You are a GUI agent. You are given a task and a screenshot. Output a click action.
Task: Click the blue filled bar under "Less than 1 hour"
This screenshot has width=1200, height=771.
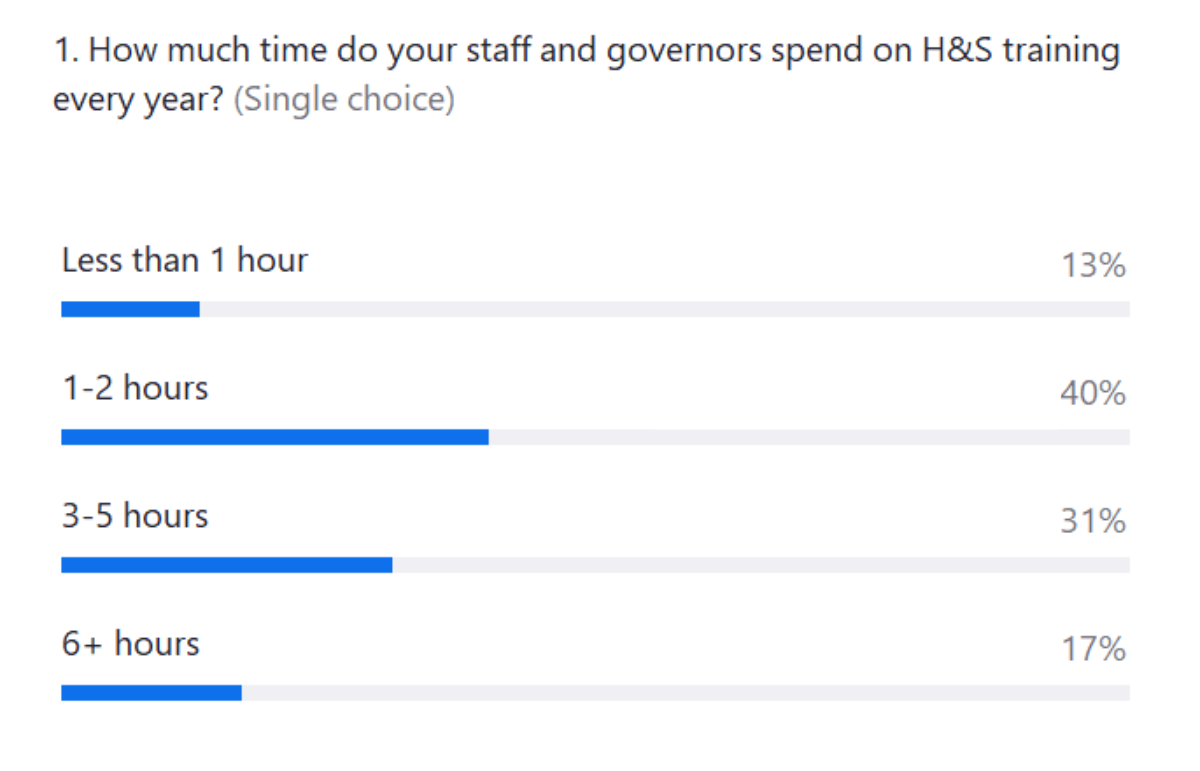click(x=130, y=309)
